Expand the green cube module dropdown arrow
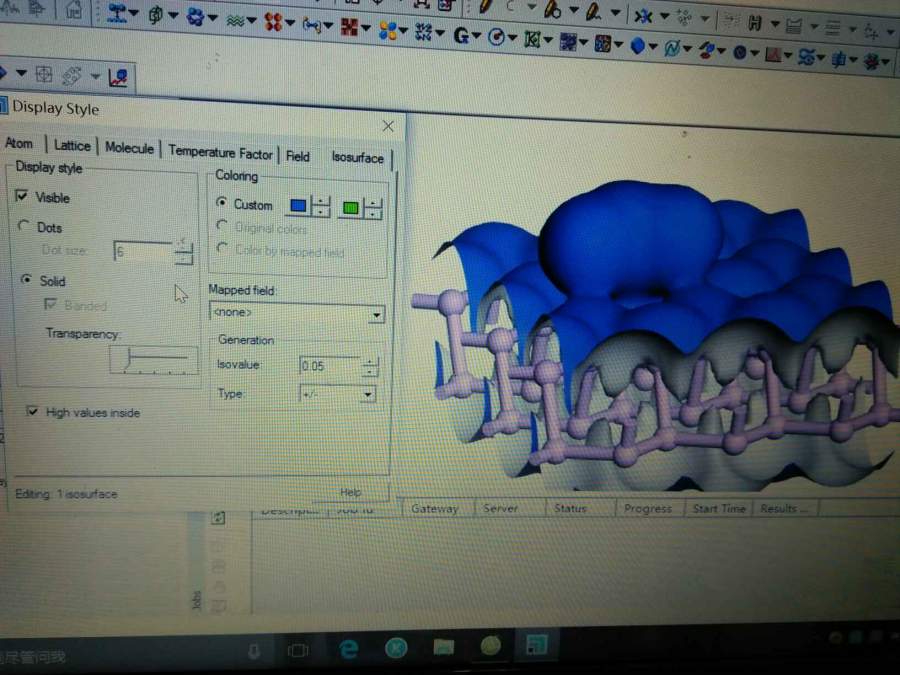The width and height of the screenshot is (900, 675). coord(173,16)
